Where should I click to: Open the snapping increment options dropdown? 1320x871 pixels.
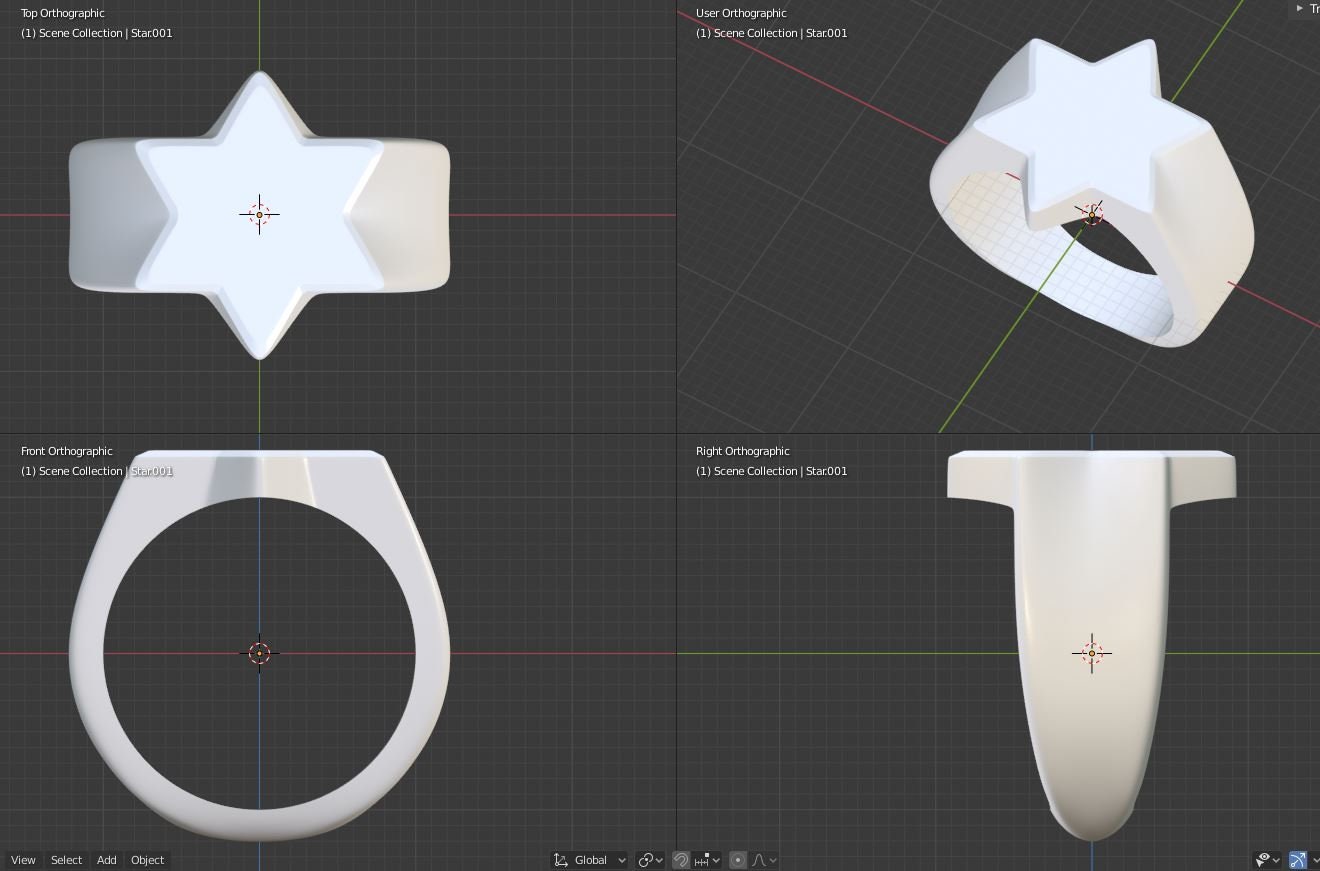[708, 860]
